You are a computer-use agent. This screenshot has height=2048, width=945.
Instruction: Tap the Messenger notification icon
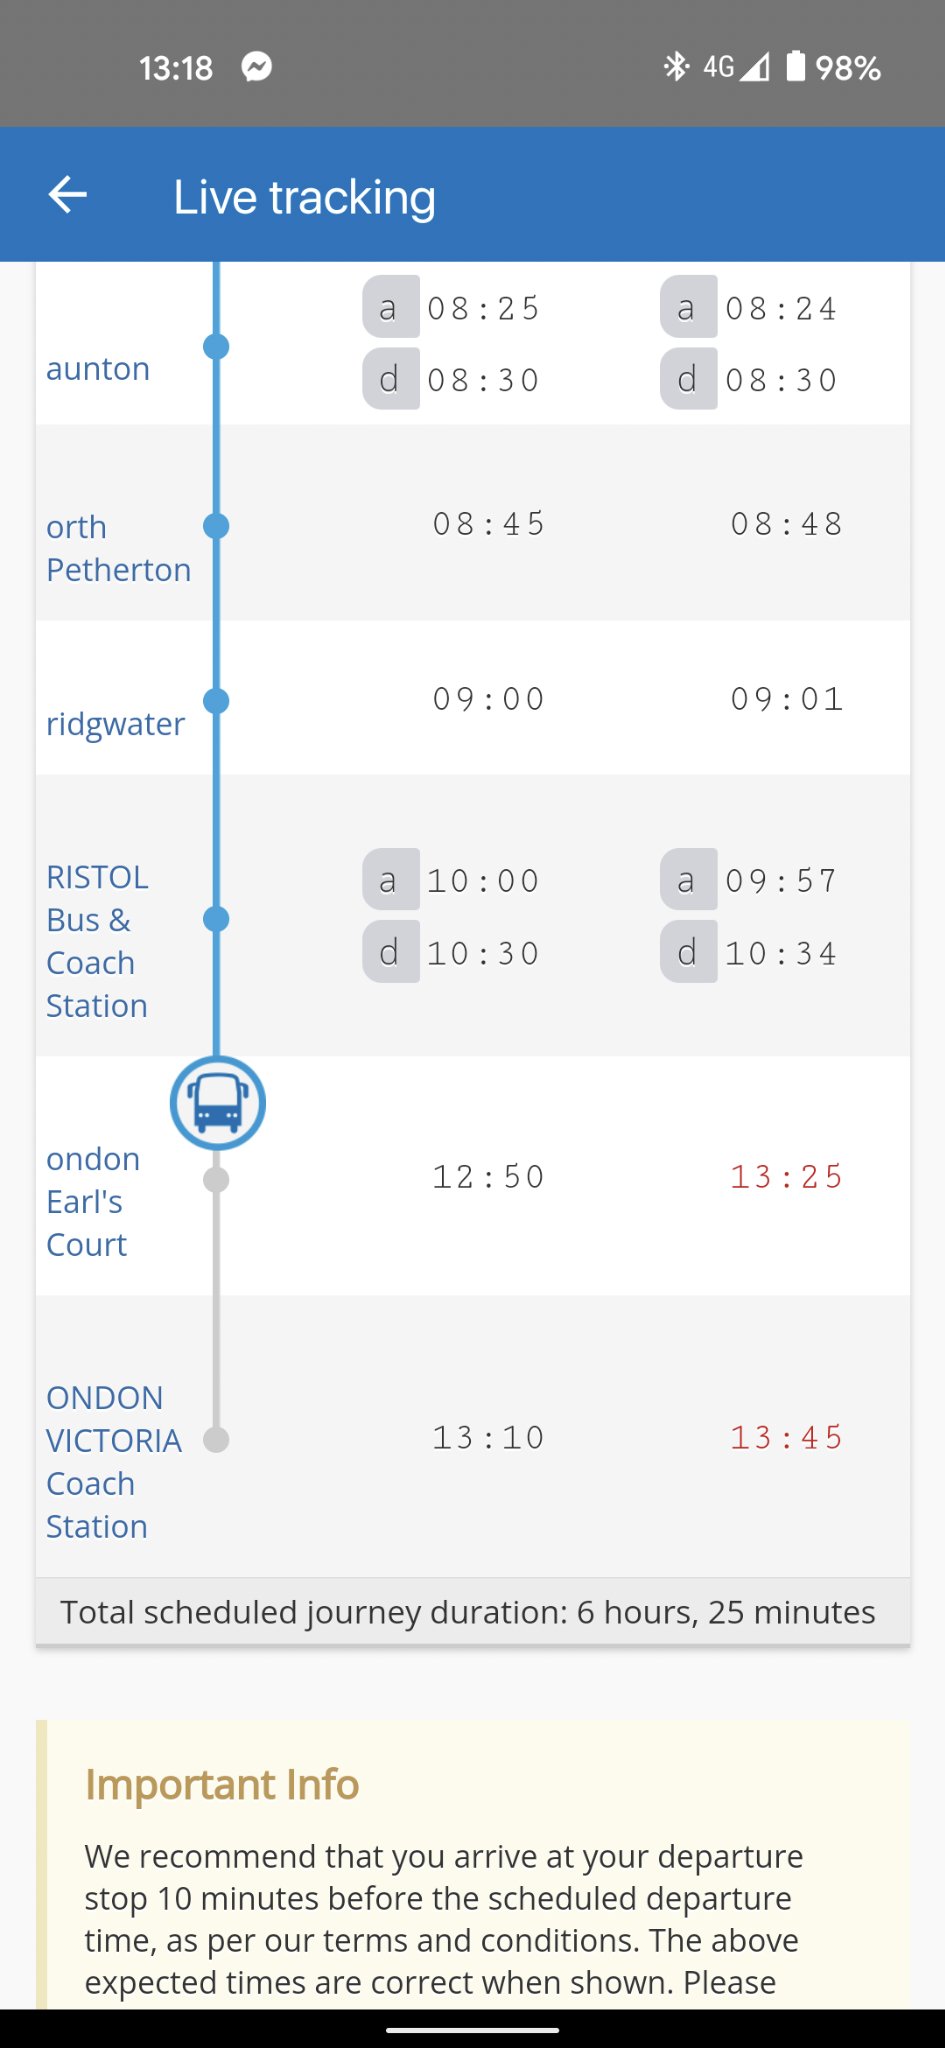[x=257, y=67]
